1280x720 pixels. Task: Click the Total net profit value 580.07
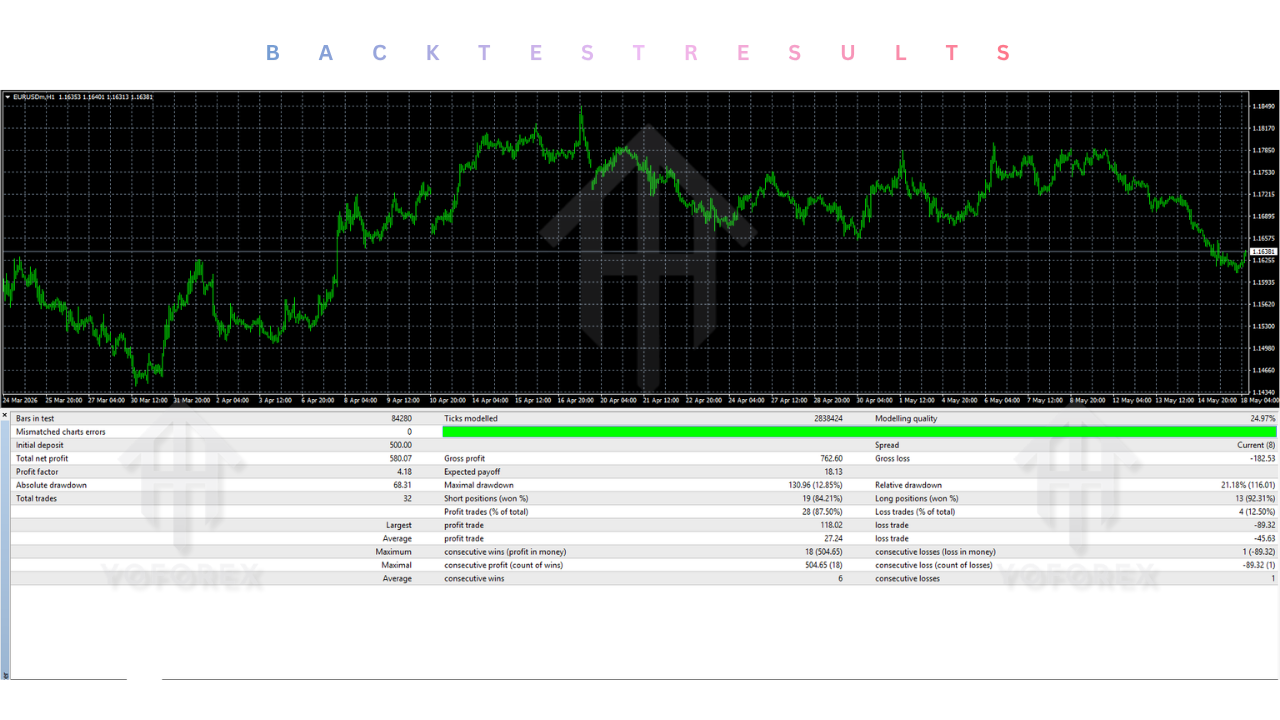(400, 458)
